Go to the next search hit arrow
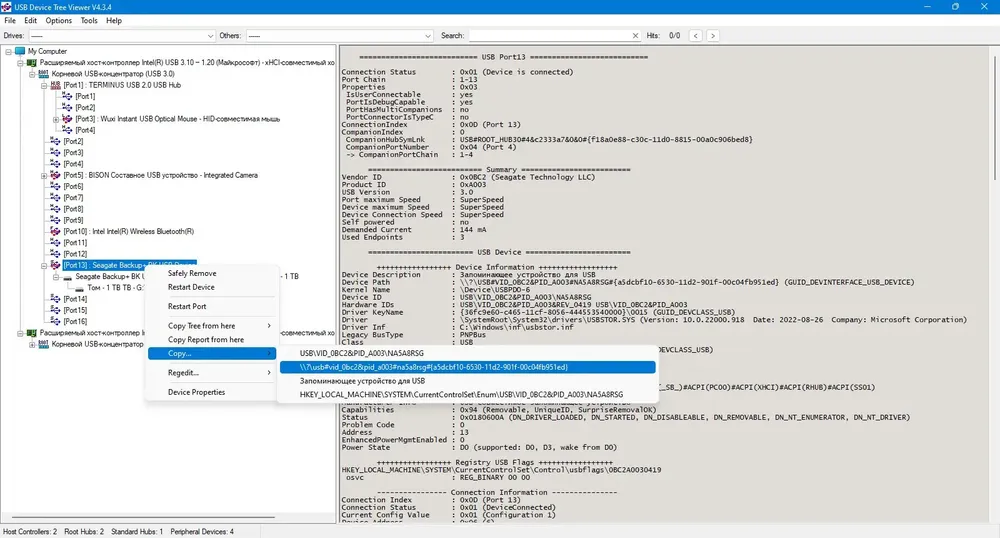 point(713,36)
